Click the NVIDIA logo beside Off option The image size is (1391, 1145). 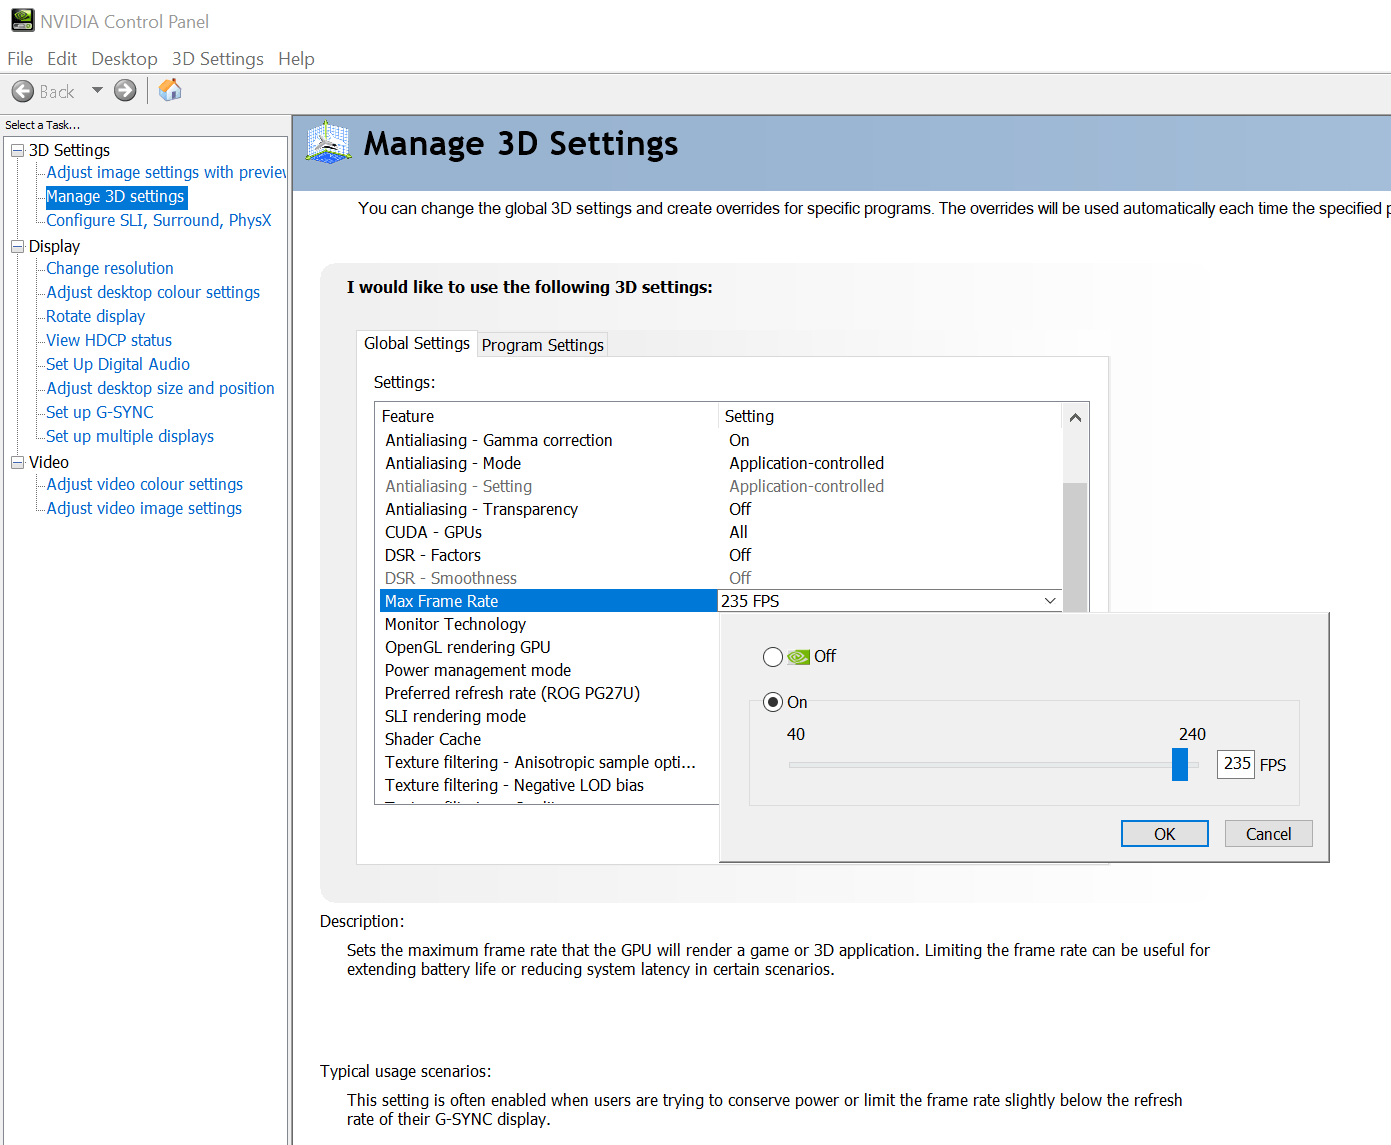799,657
